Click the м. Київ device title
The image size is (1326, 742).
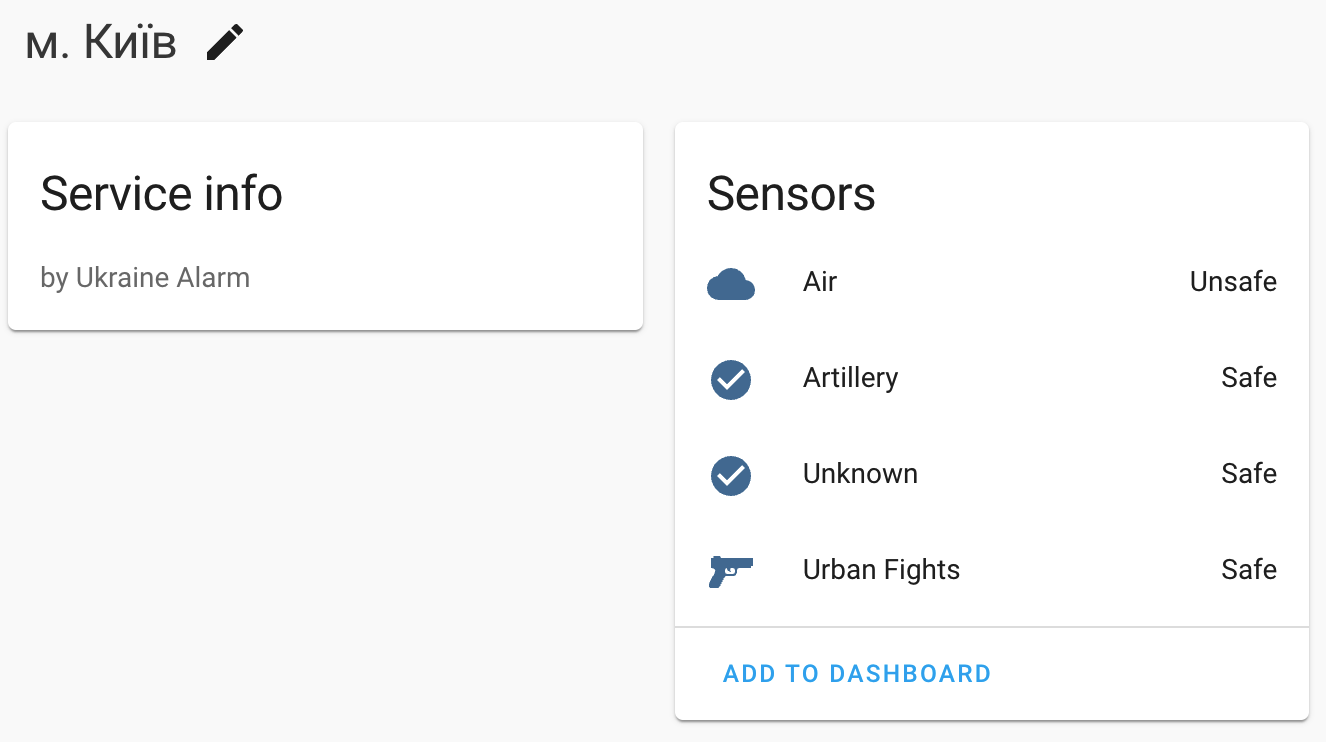coord(101,43)
